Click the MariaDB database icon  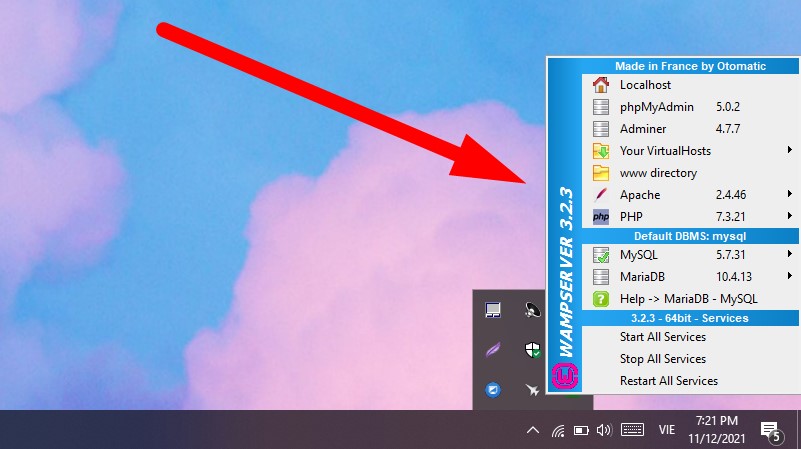pos(601,277)
